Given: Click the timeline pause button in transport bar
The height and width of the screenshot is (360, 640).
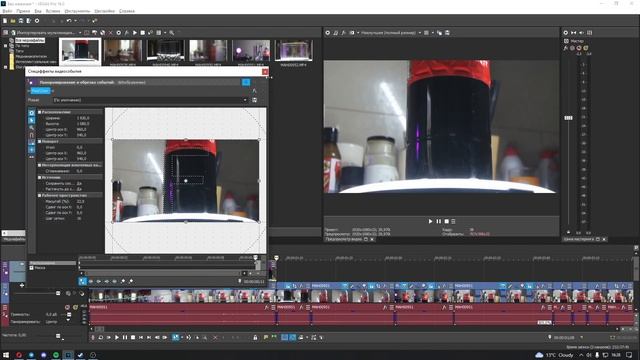Looking at the screenshot, I should [x=125, y=338].
